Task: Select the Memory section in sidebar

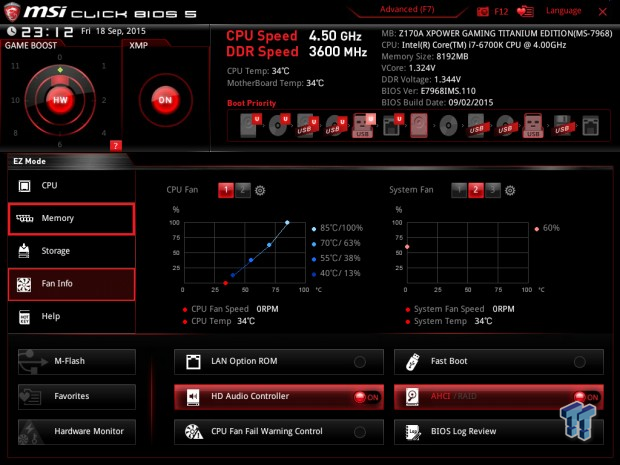Action: pos(72,219)
